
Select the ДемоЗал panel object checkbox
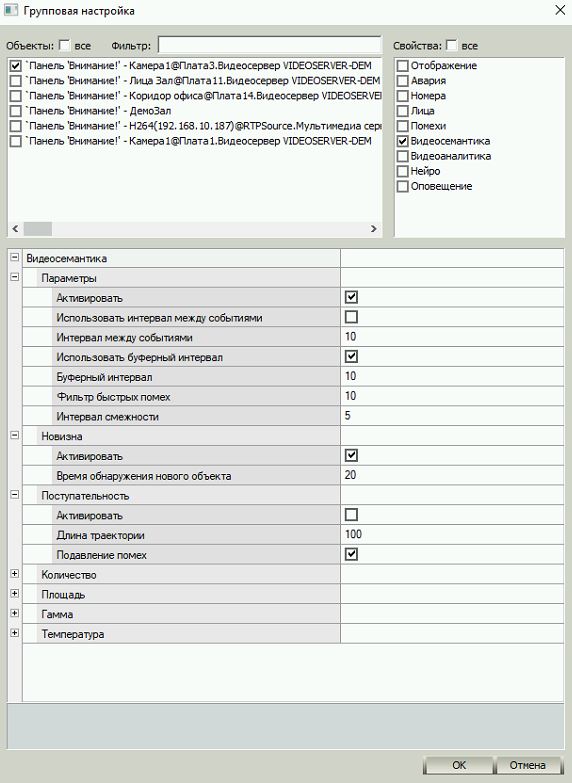click(x=16, y=111)
